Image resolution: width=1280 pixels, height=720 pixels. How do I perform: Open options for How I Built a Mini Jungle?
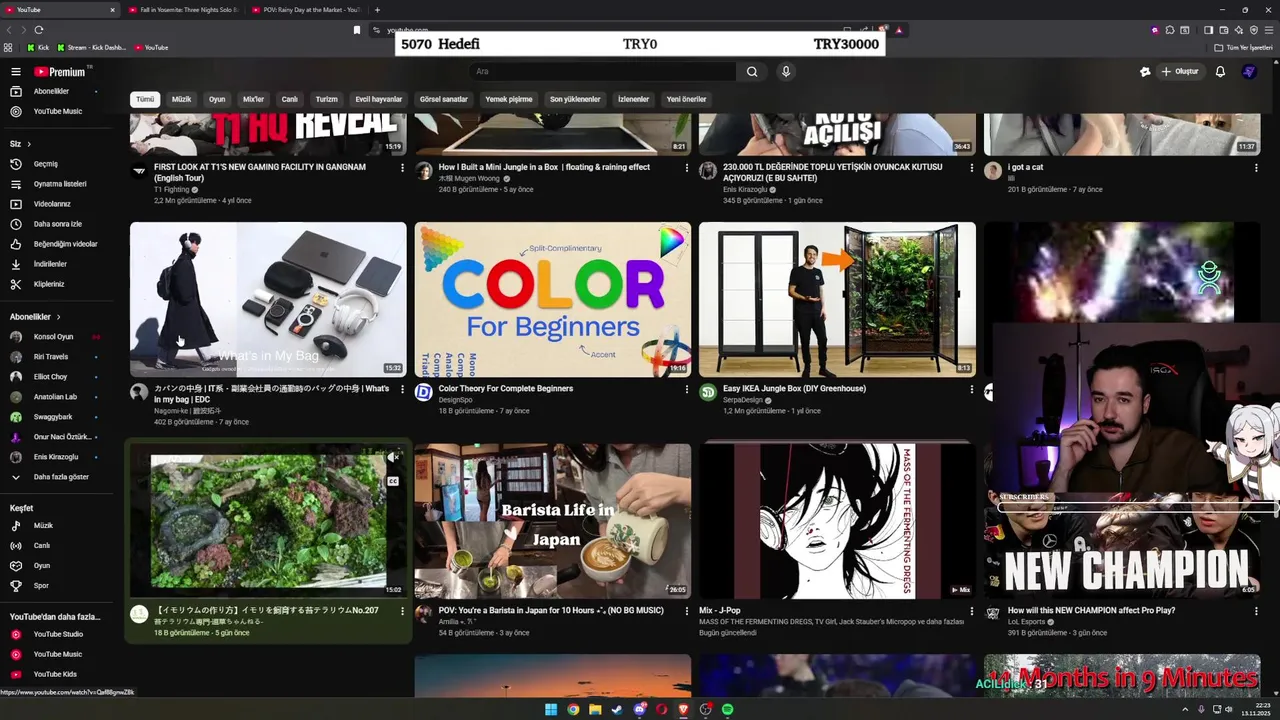click(687, 168)
